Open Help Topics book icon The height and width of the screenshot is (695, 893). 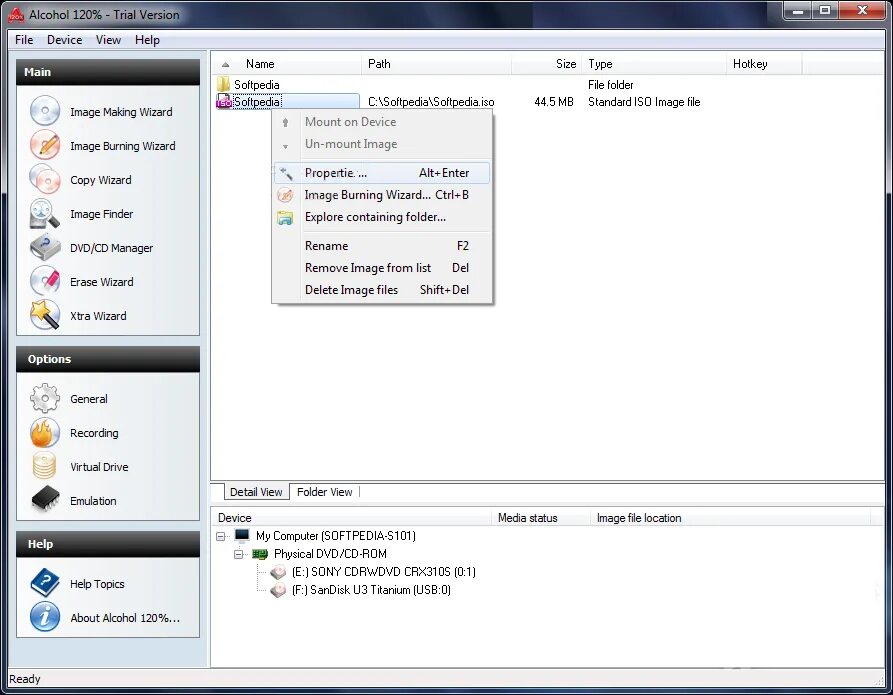[x=45, y=583]
